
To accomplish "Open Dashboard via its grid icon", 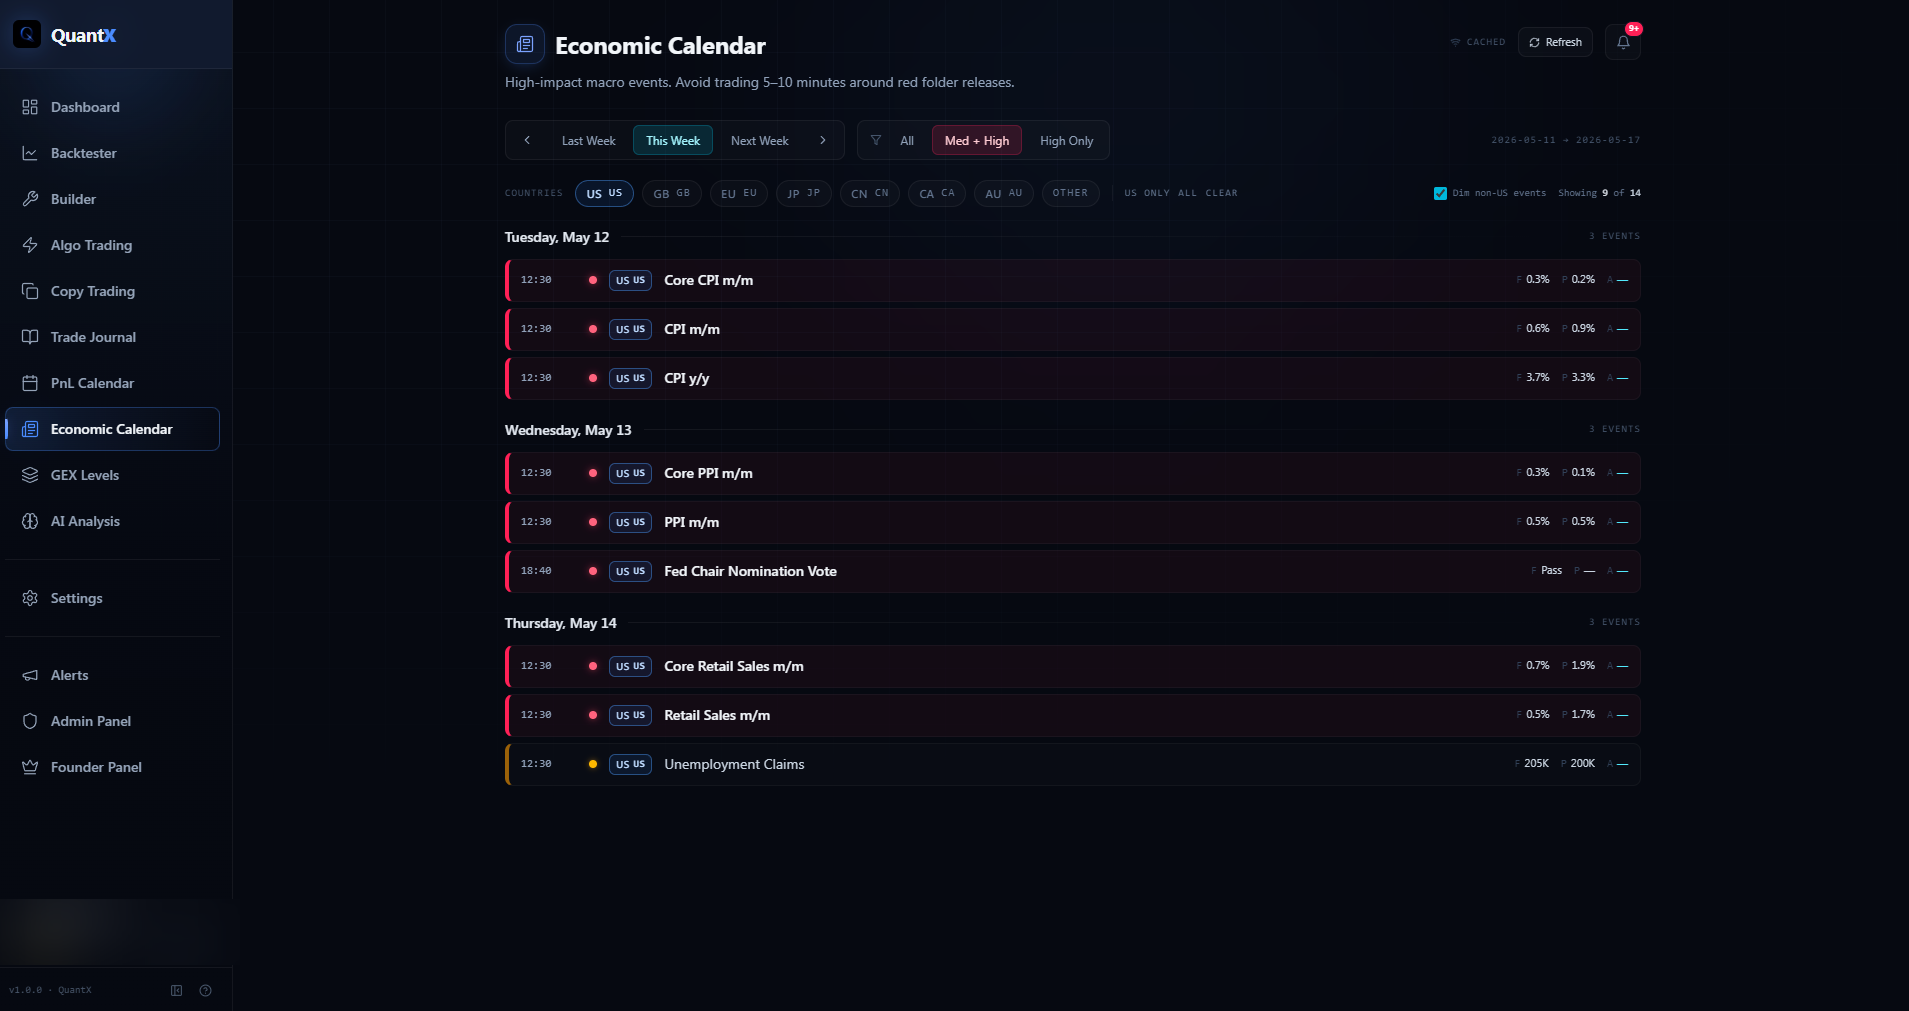I will (x=30, y=107).
